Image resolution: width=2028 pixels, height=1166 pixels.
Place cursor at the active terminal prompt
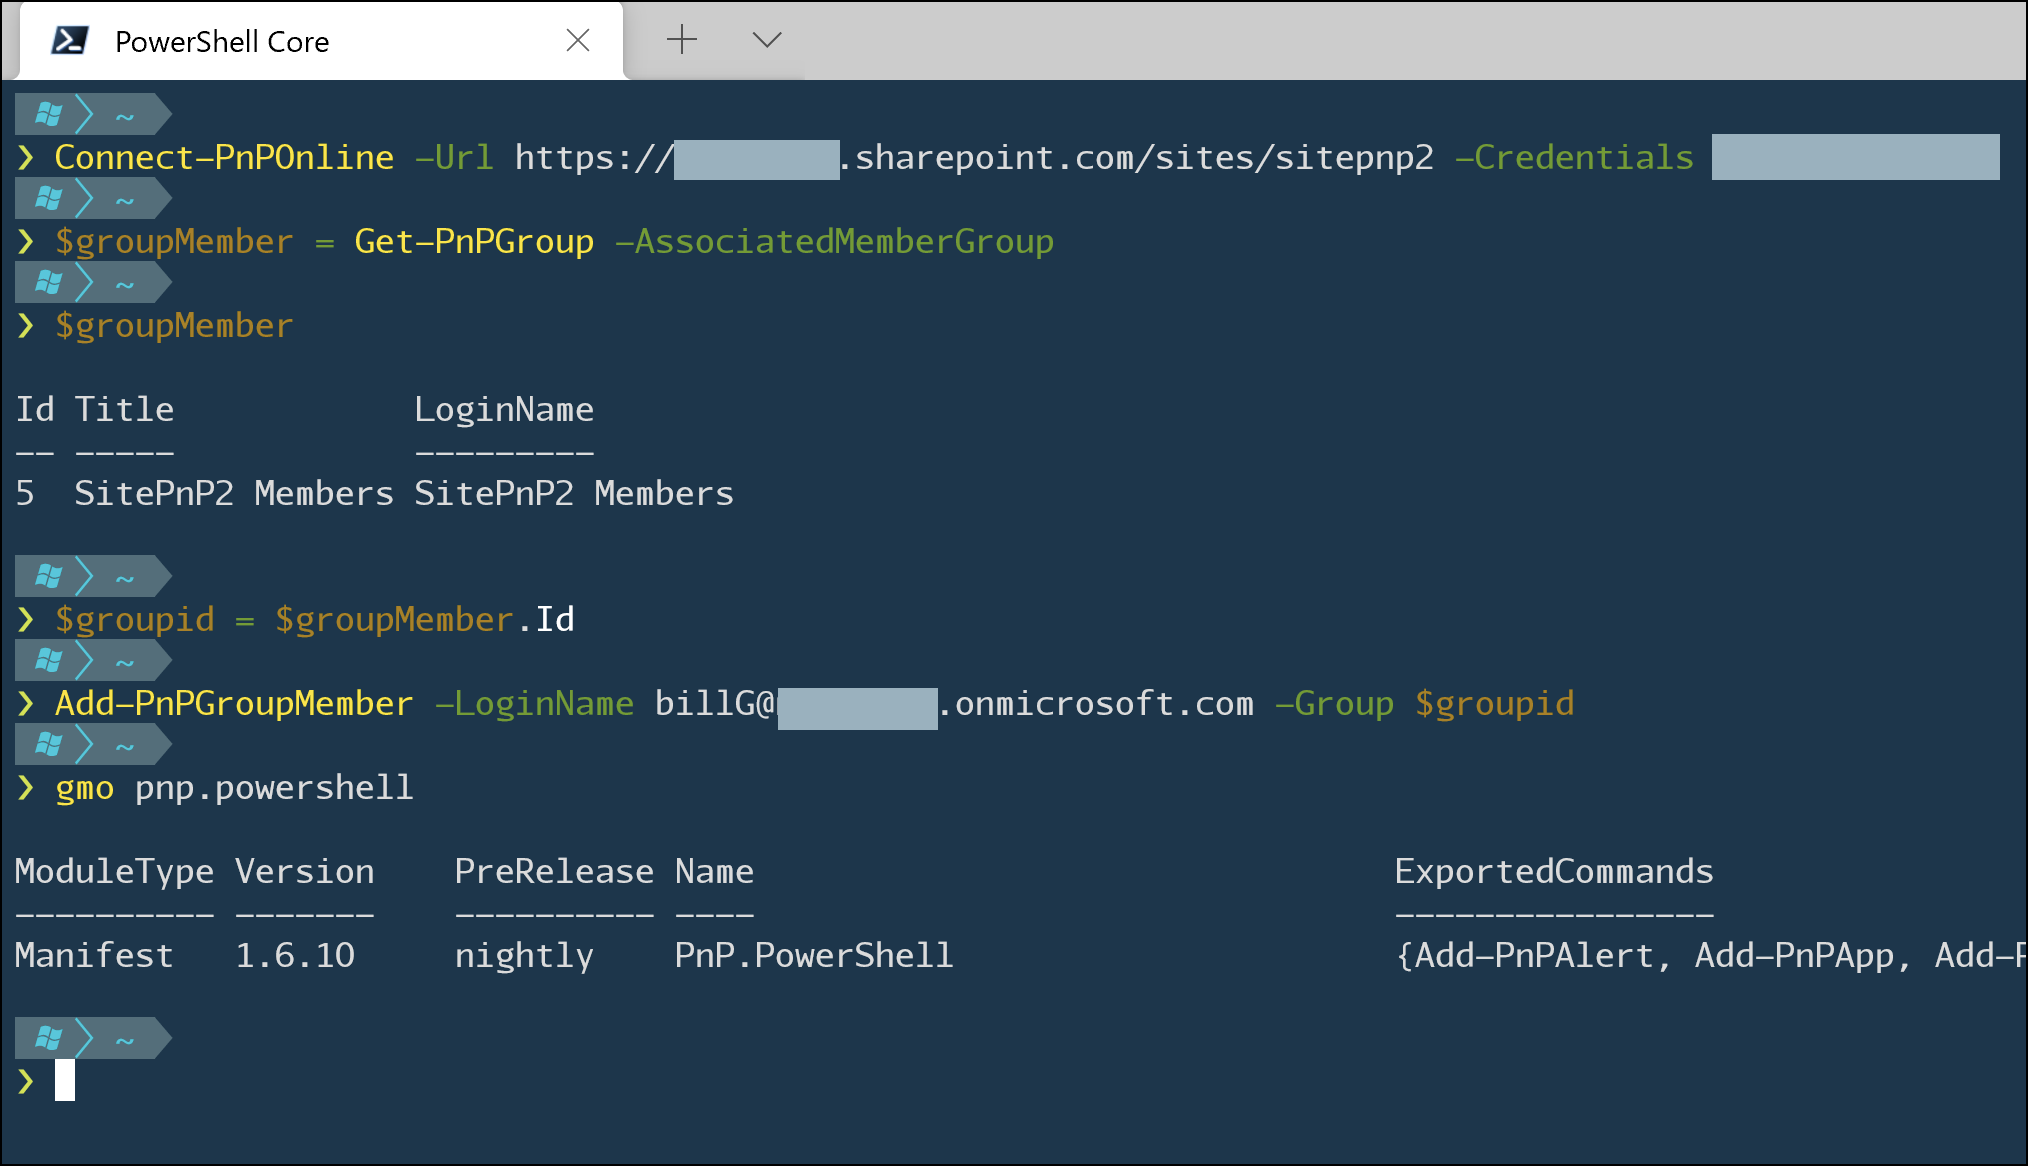[66, 1080]
